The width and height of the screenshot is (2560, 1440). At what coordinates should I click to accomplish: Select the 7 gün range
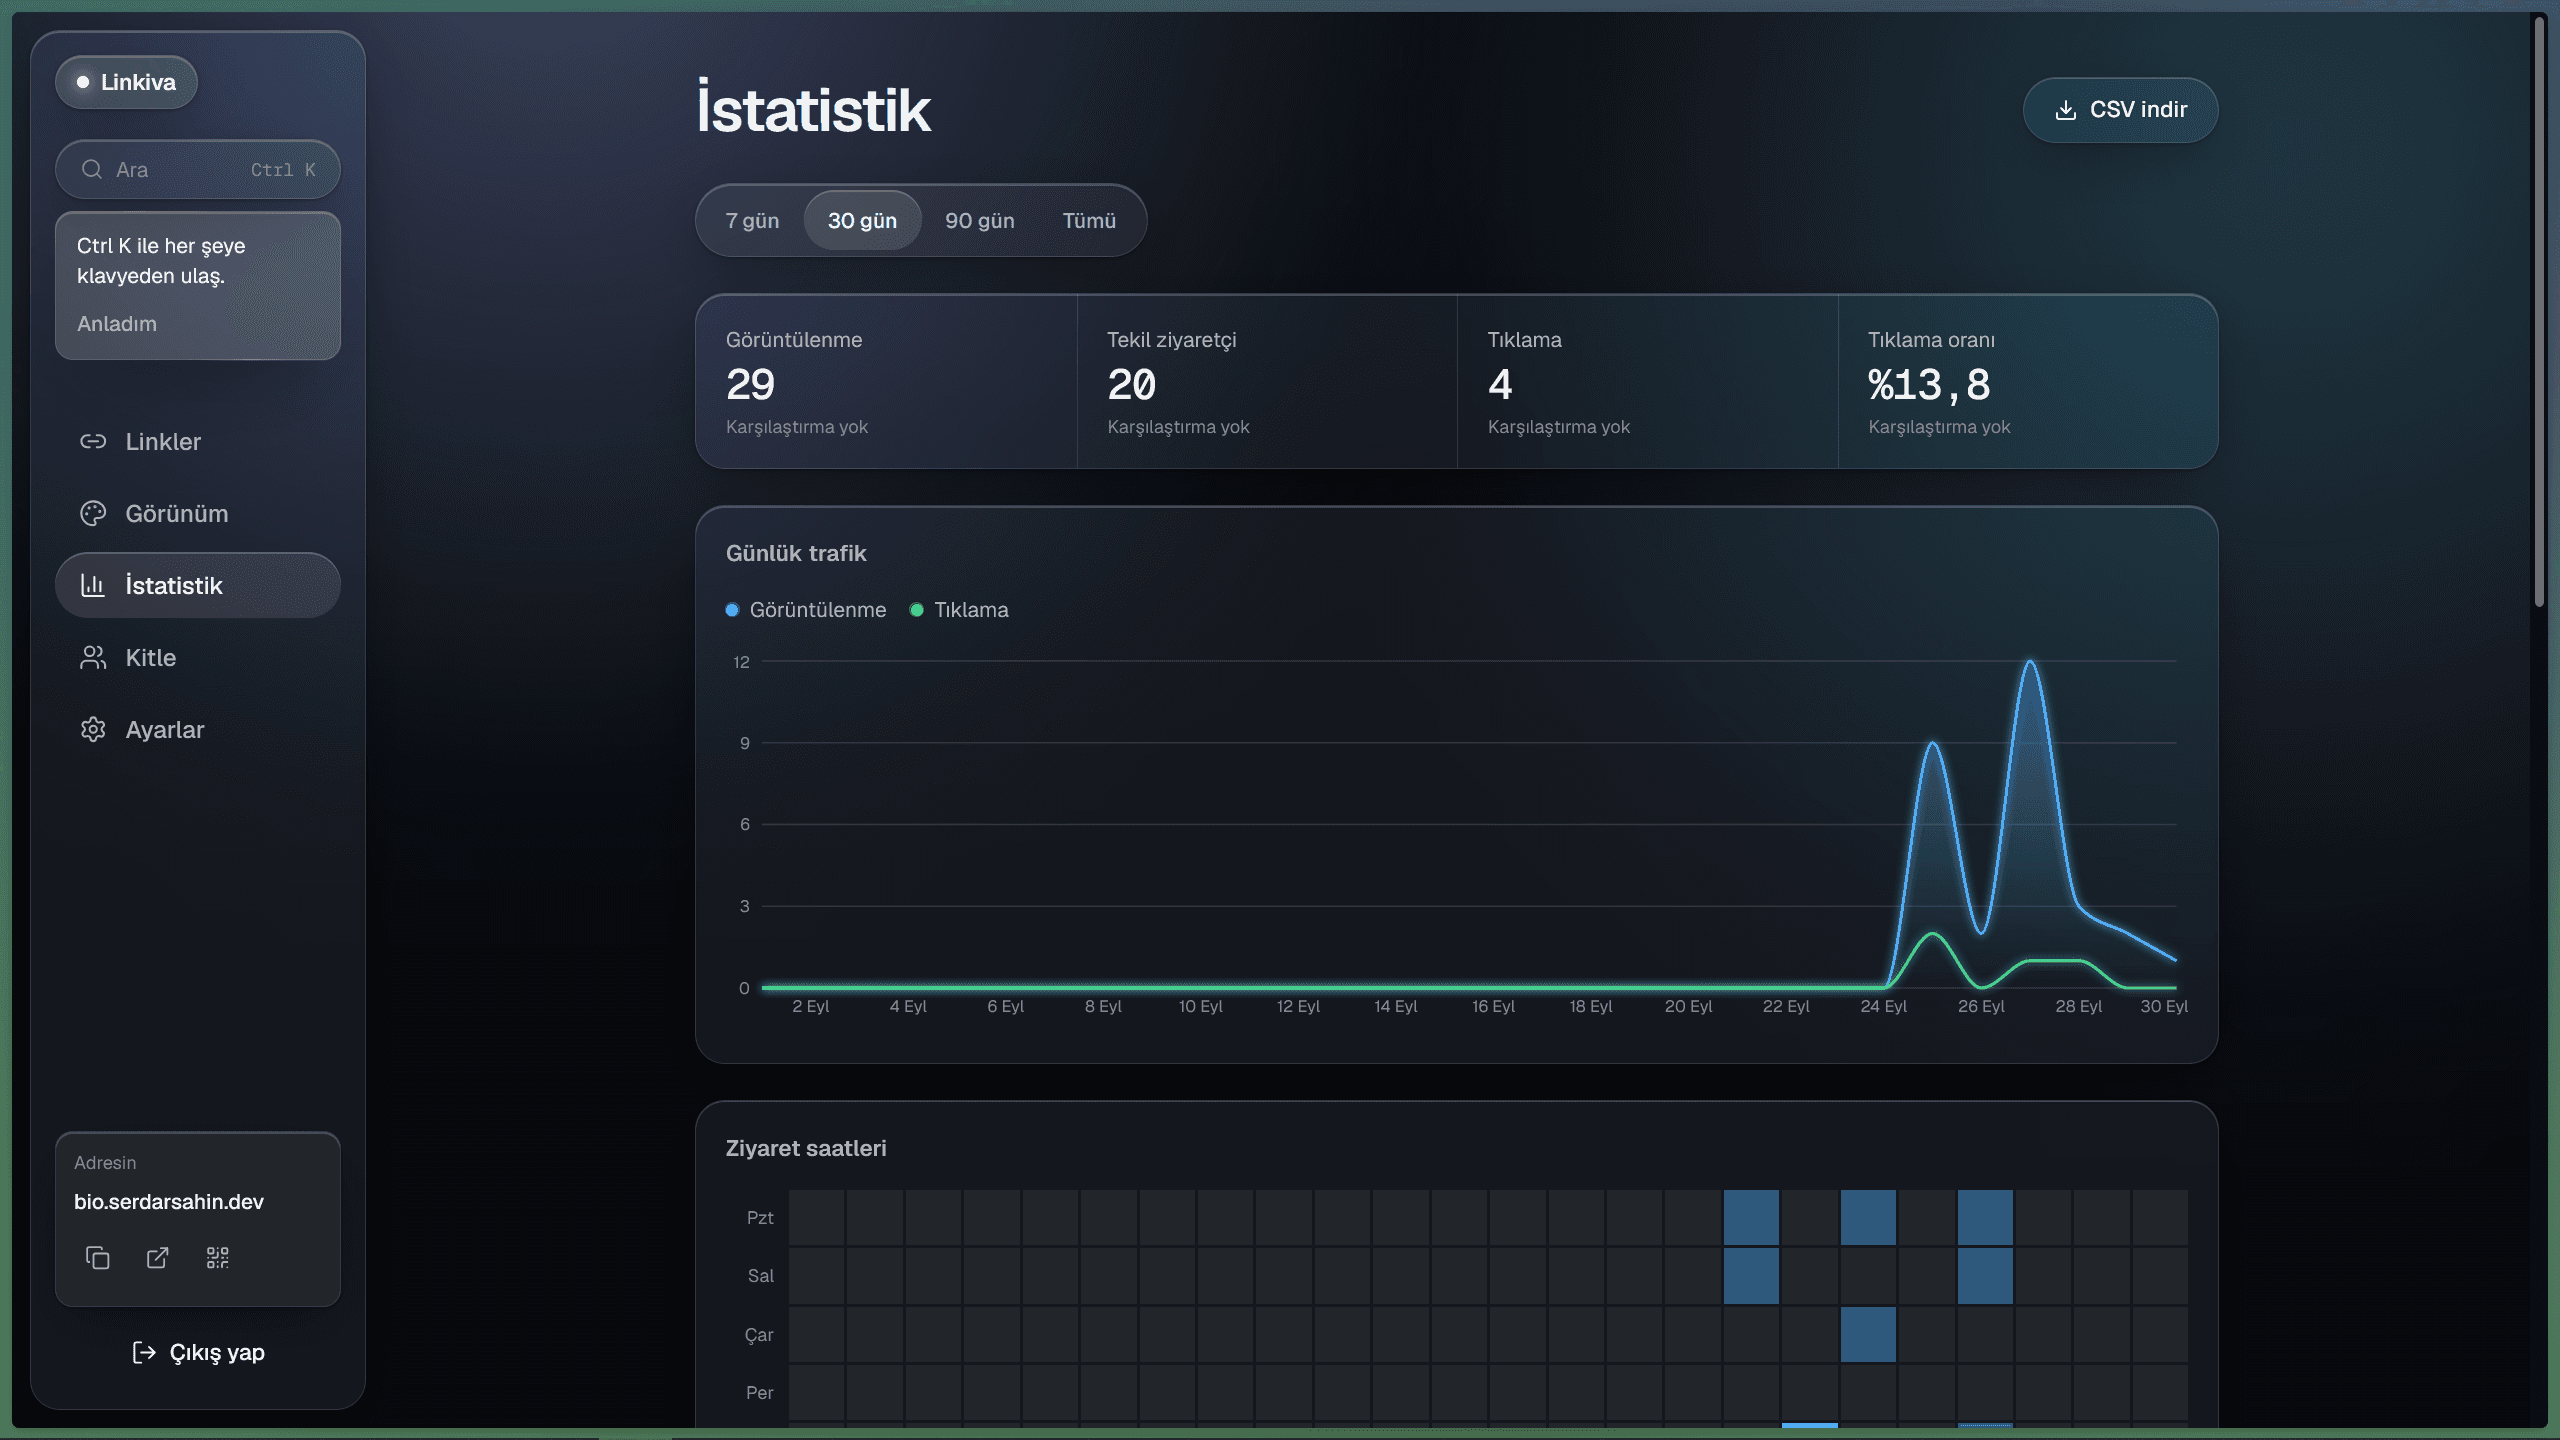(752, 220)
